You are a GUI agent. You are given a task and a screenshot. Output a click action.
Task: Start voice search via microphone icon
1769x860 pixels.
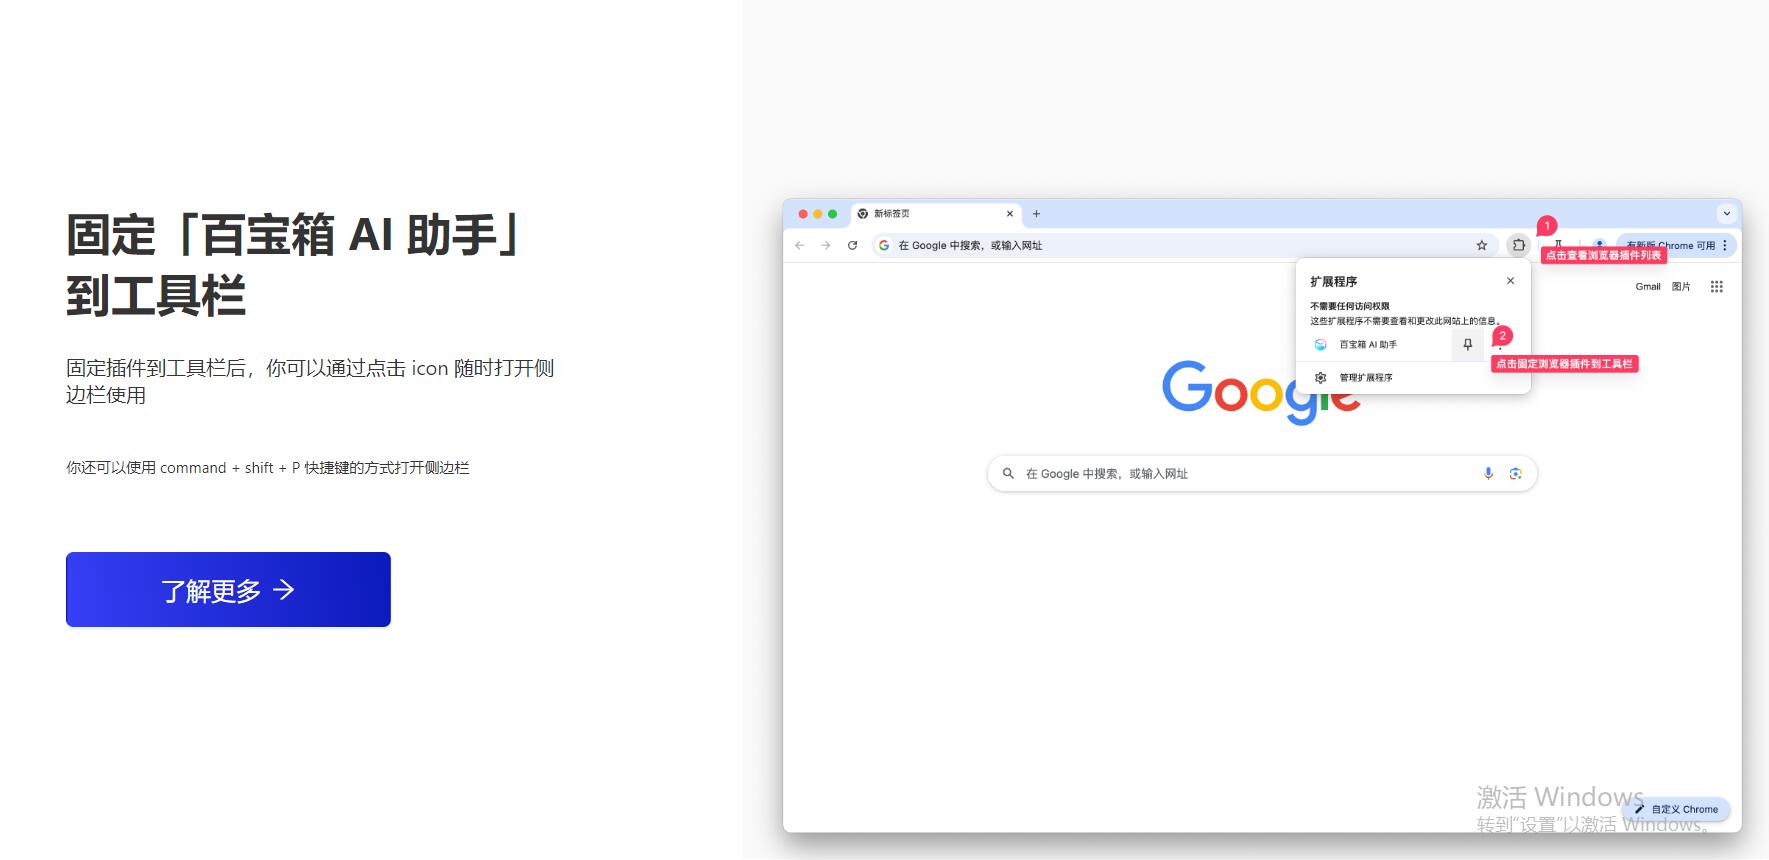1488,474
